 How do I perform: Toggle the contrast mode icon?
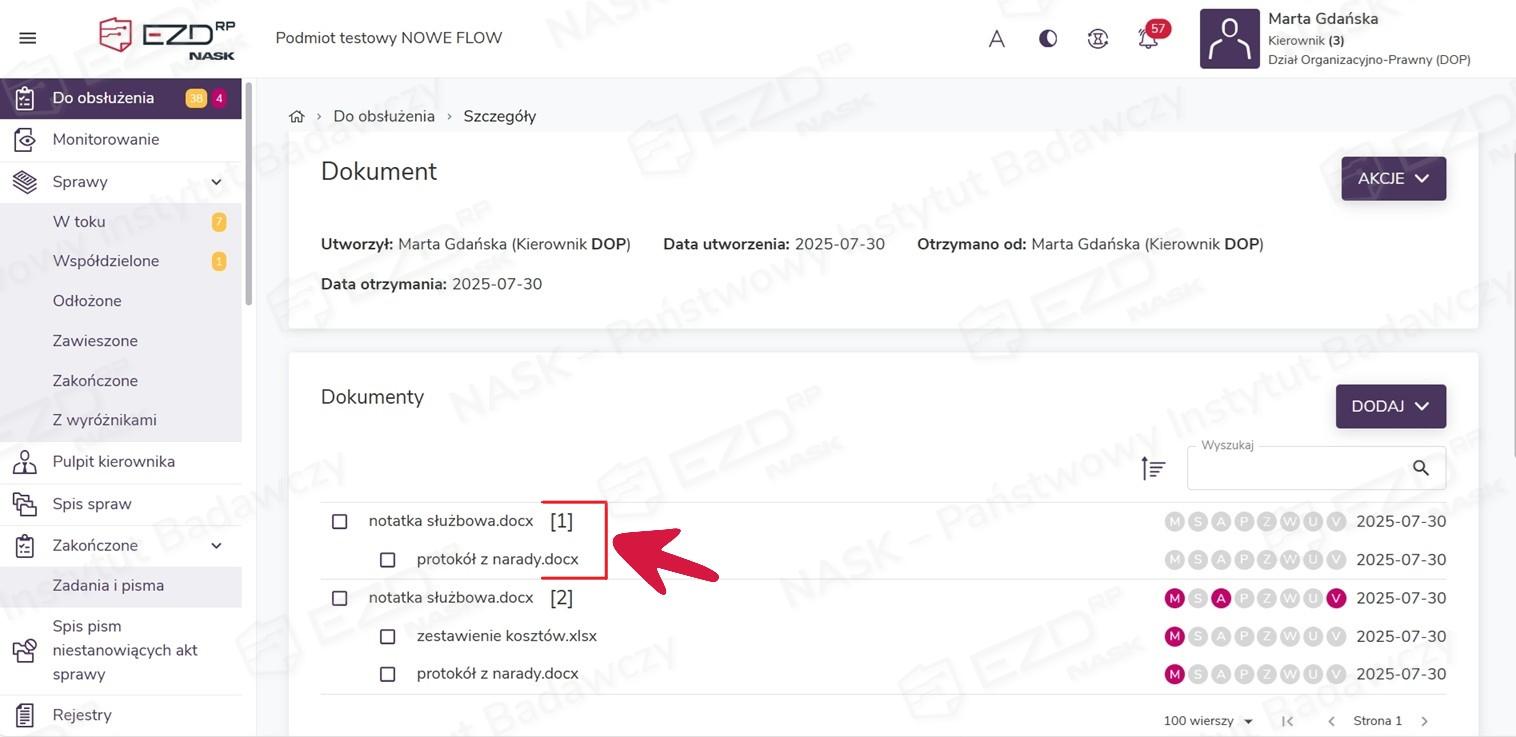pyautogui.click(x=1048, y=39)
